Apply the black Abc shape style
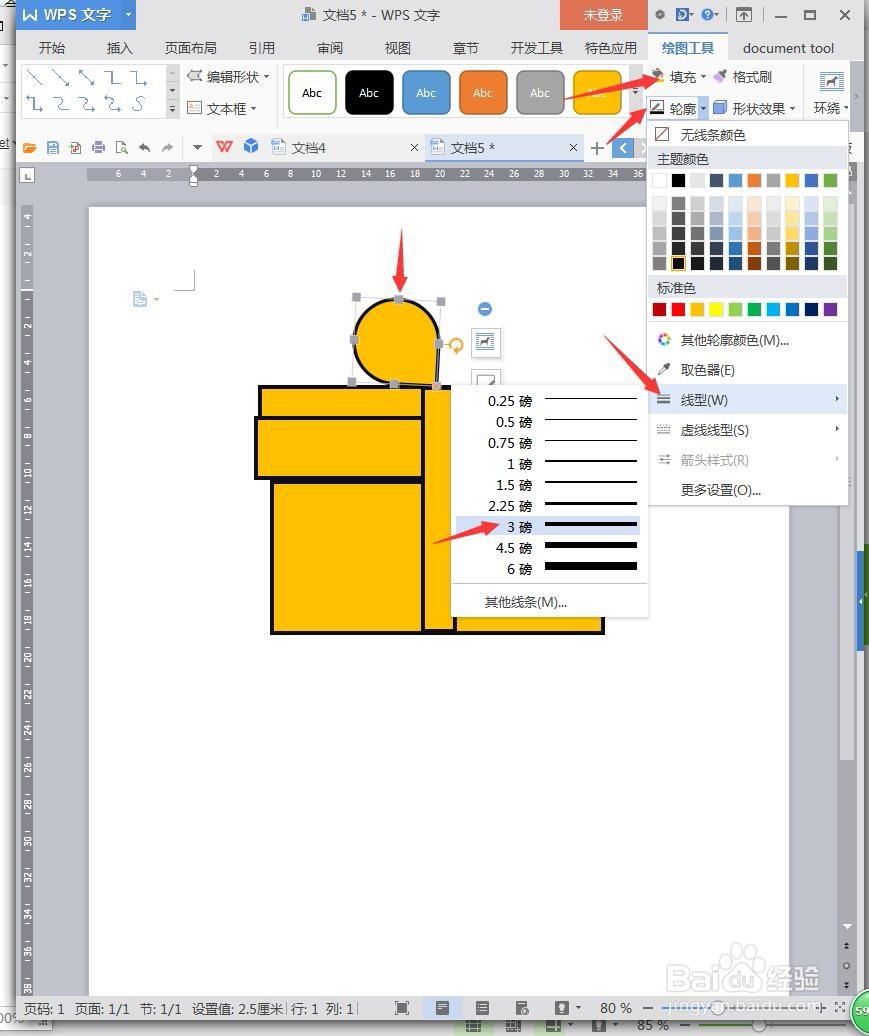869x1036 pixels. click(x=369, y=92)
